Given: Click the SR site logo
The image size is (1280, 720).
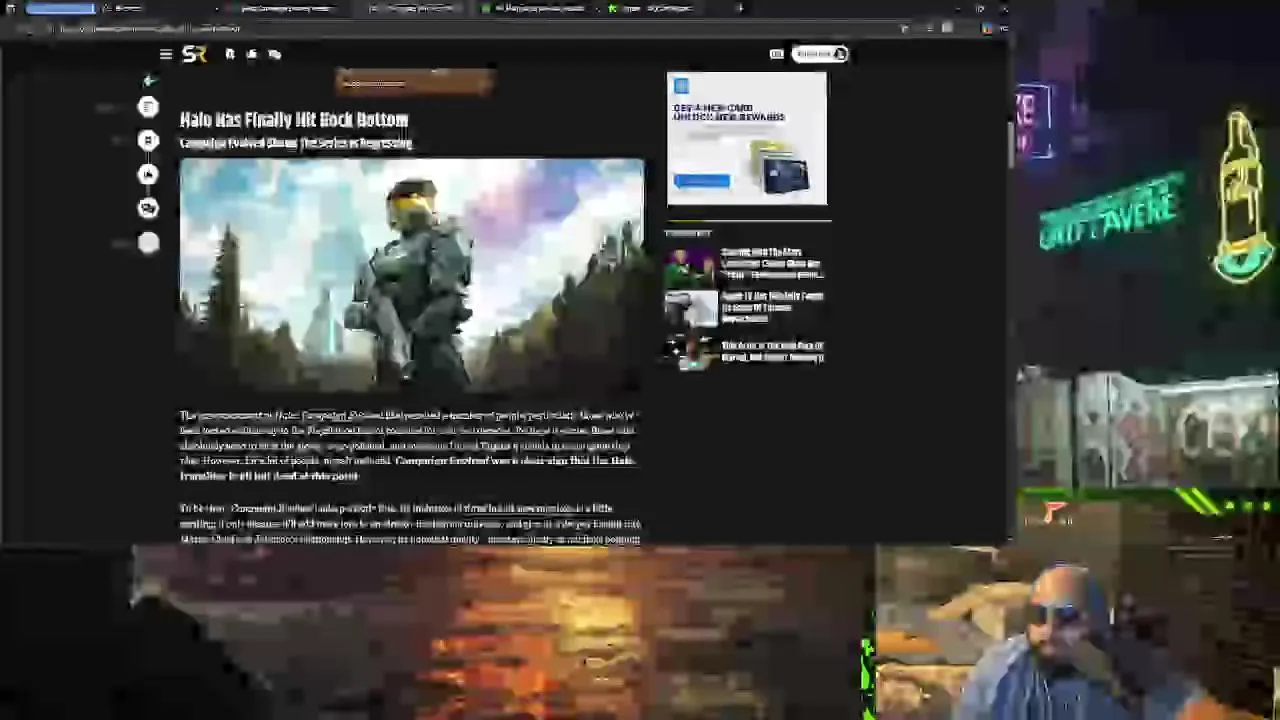Looking at the screenshot, I should tap(194, 54).
